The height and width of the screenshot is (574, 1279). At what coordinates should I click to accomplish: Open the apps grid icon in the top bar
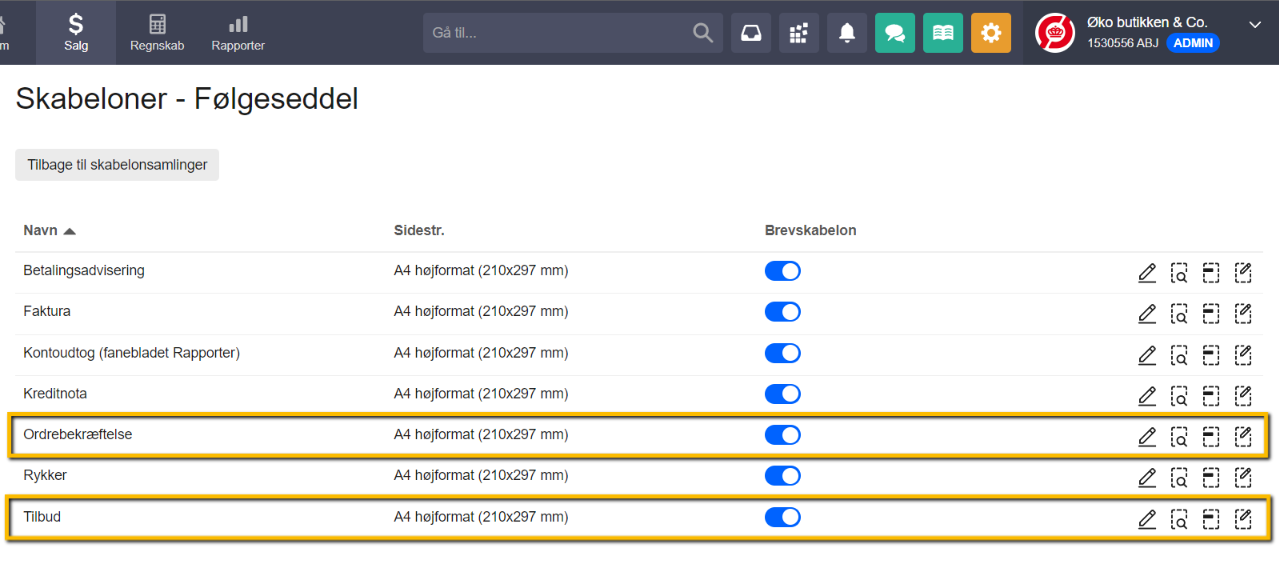799,33
